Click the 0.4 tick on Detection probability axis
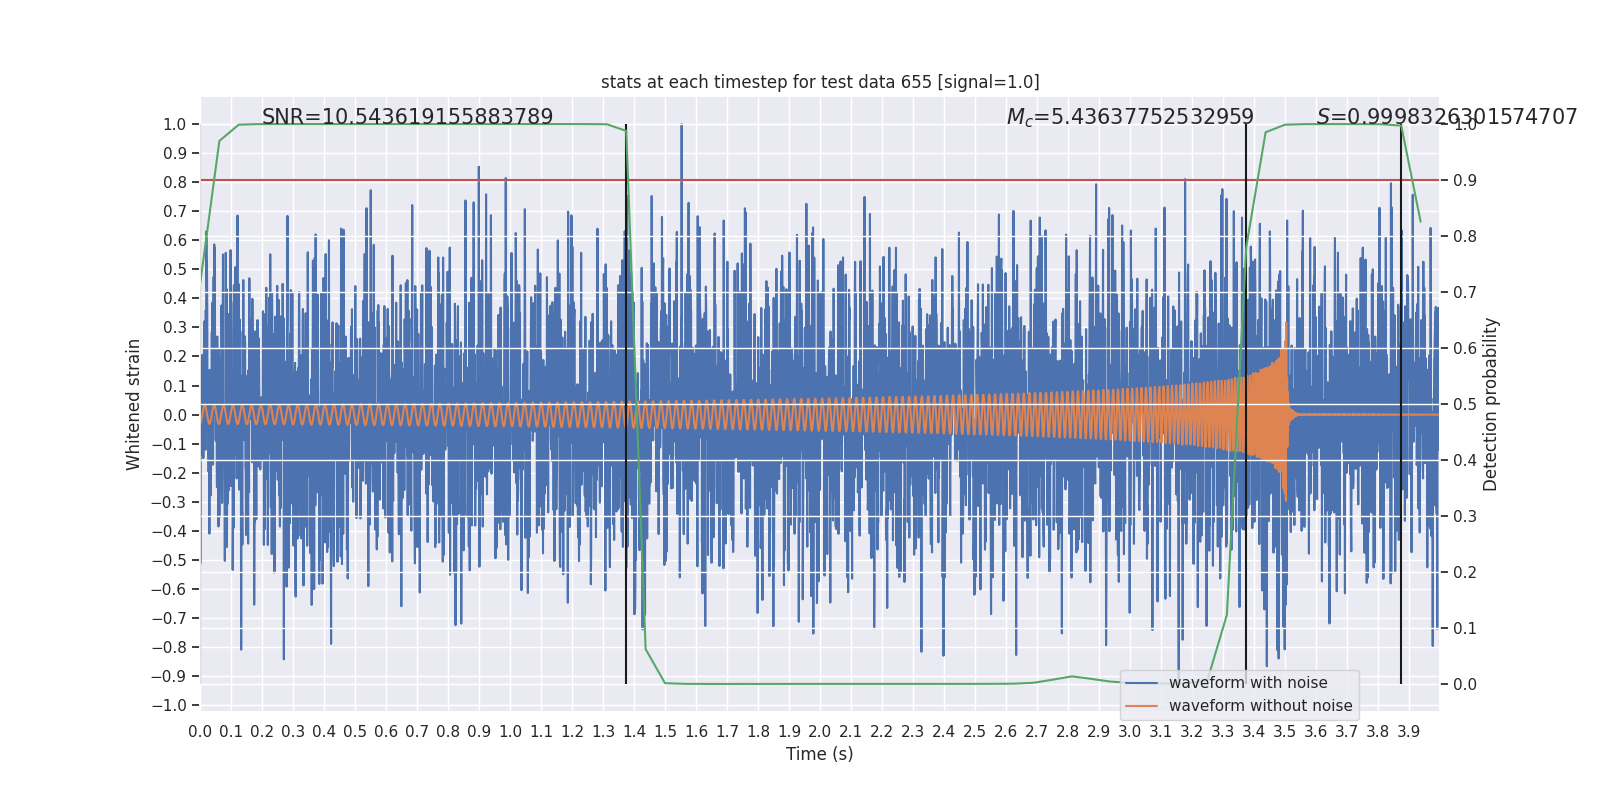The width and height of the screenshot is (1600, 800). (1465, 461)
